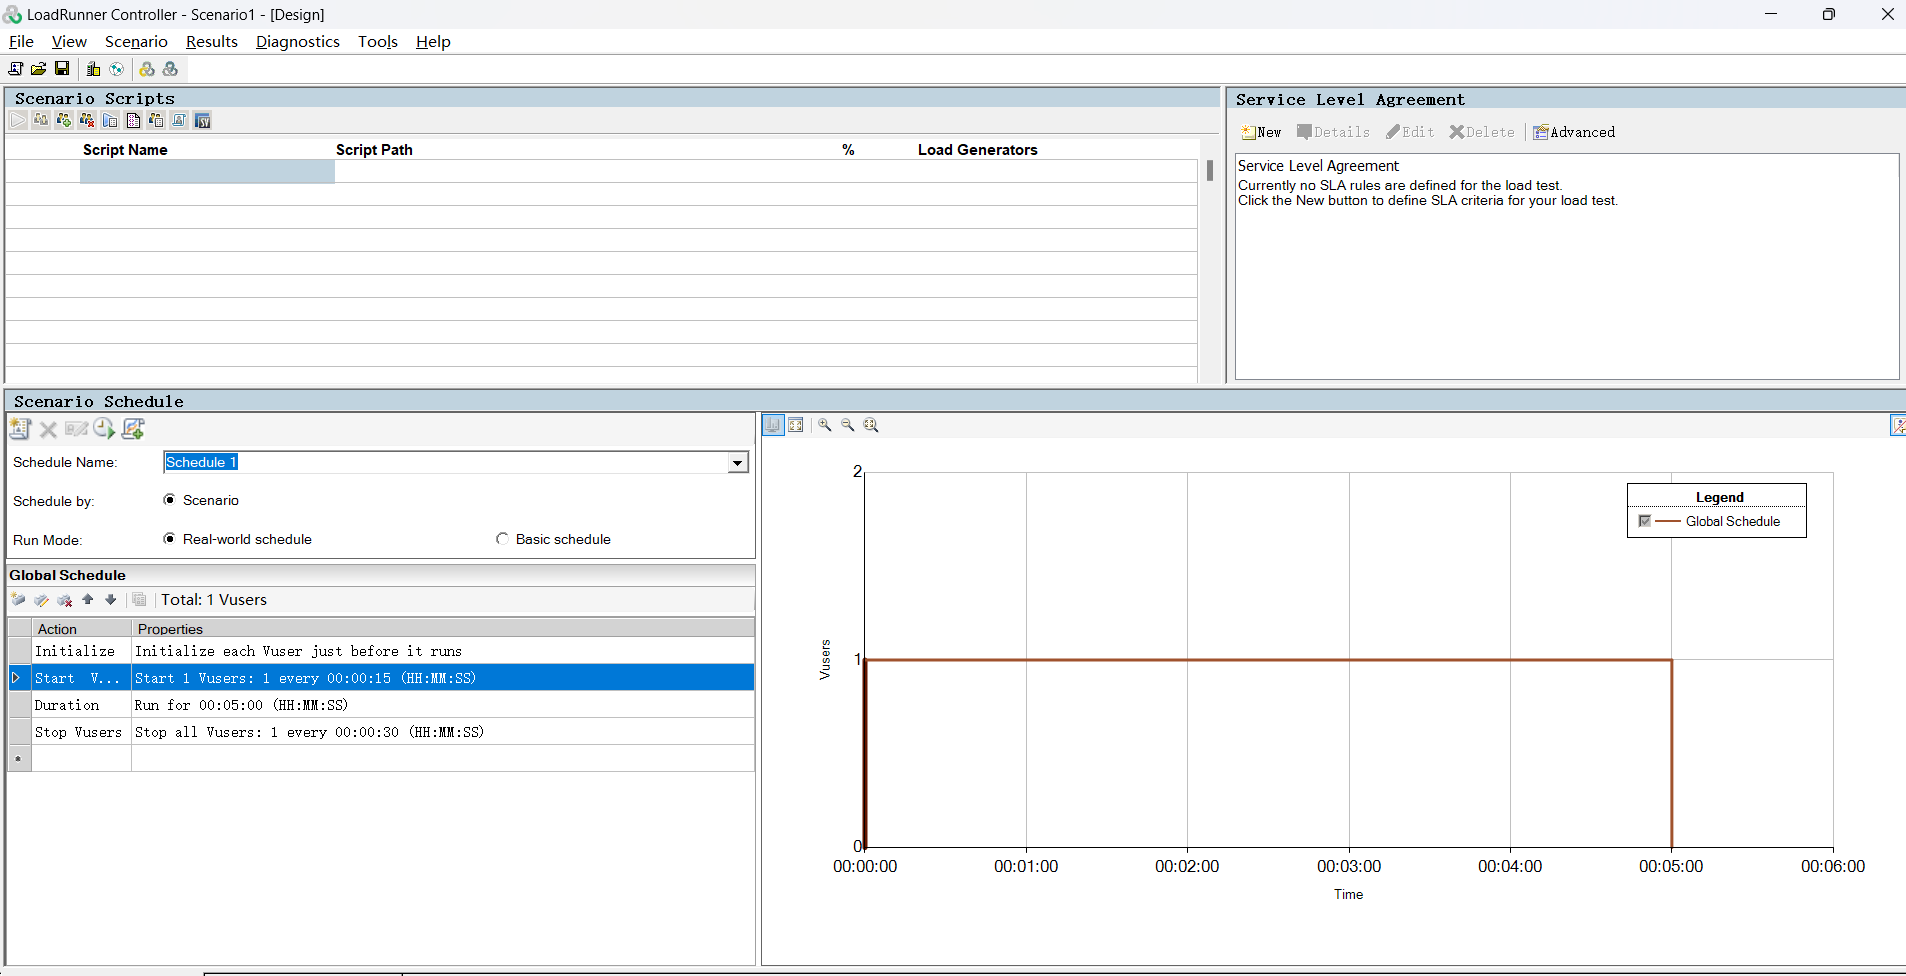Screen dimensions: 1906x976
Task: Click the SLA Details button
Action: [1333, 132]
